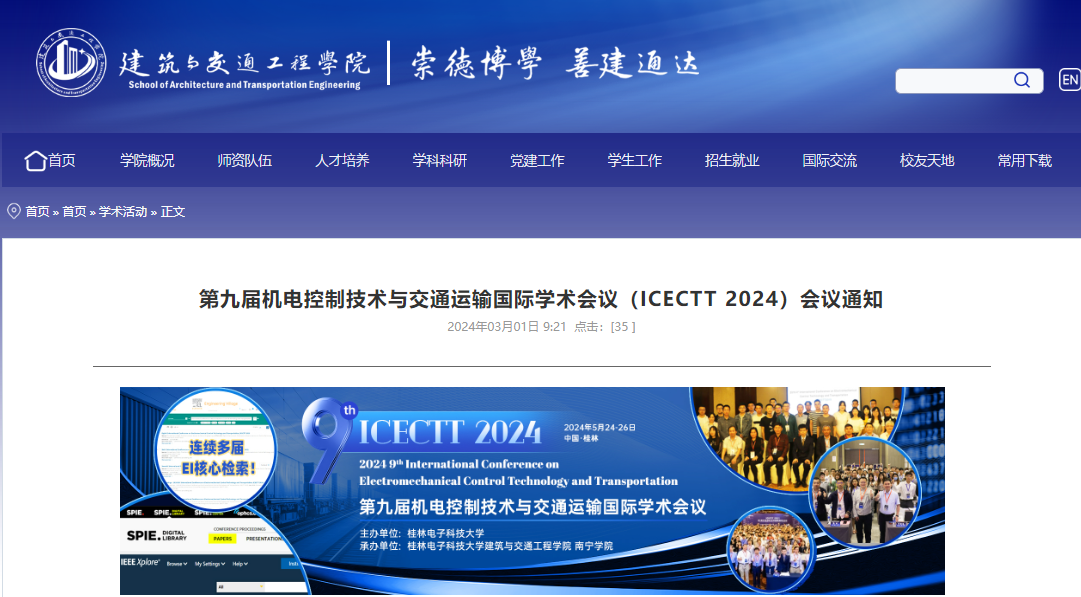The width and height of the screenshot is (1081, 597).
Task: Open the 人才培养 menu
Action: (x=342, y=161)
